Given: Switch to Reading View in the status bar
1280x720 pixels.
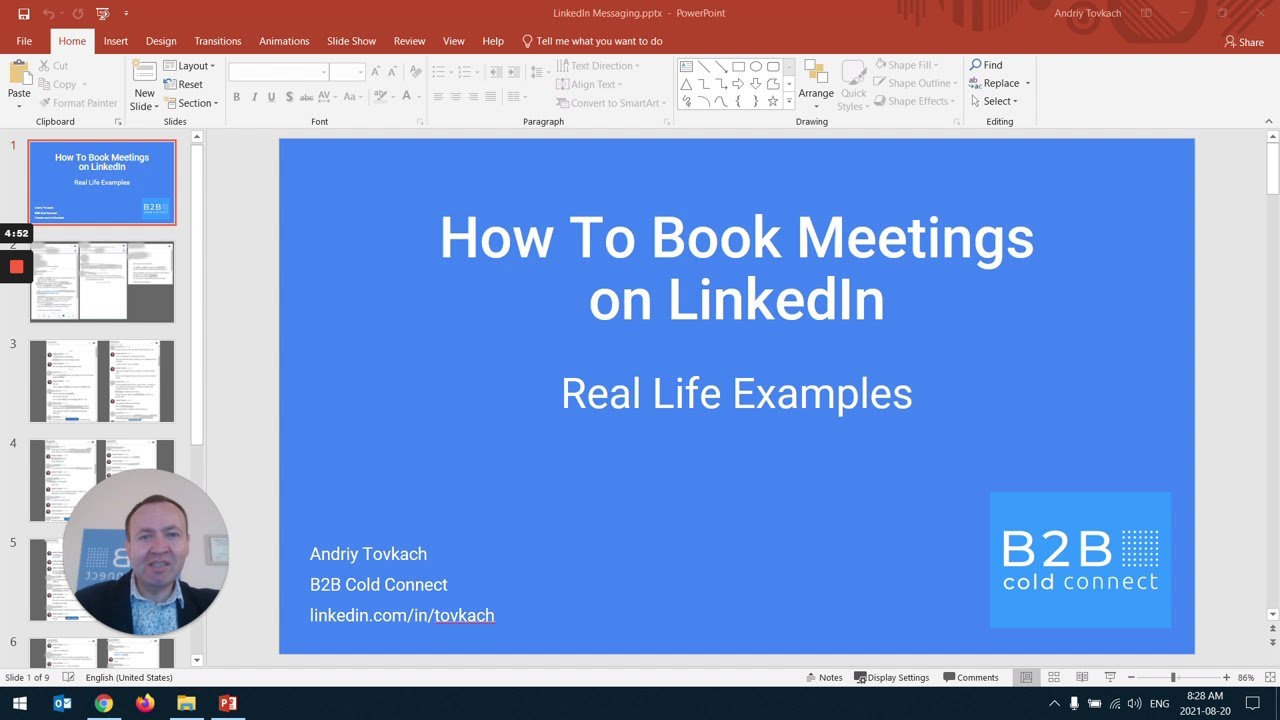Looking at the screenshot, I should tap(1082, 678).
